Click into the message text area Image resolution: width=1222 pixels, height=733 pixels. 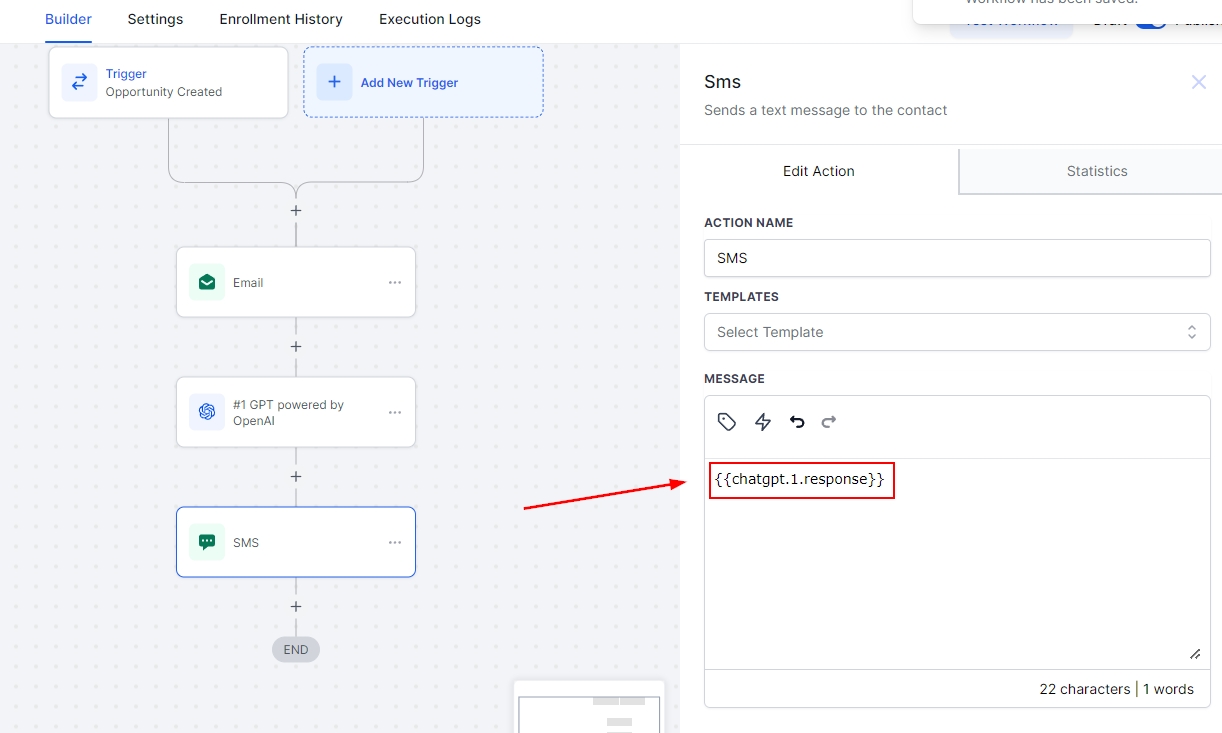tap(957, 564)
